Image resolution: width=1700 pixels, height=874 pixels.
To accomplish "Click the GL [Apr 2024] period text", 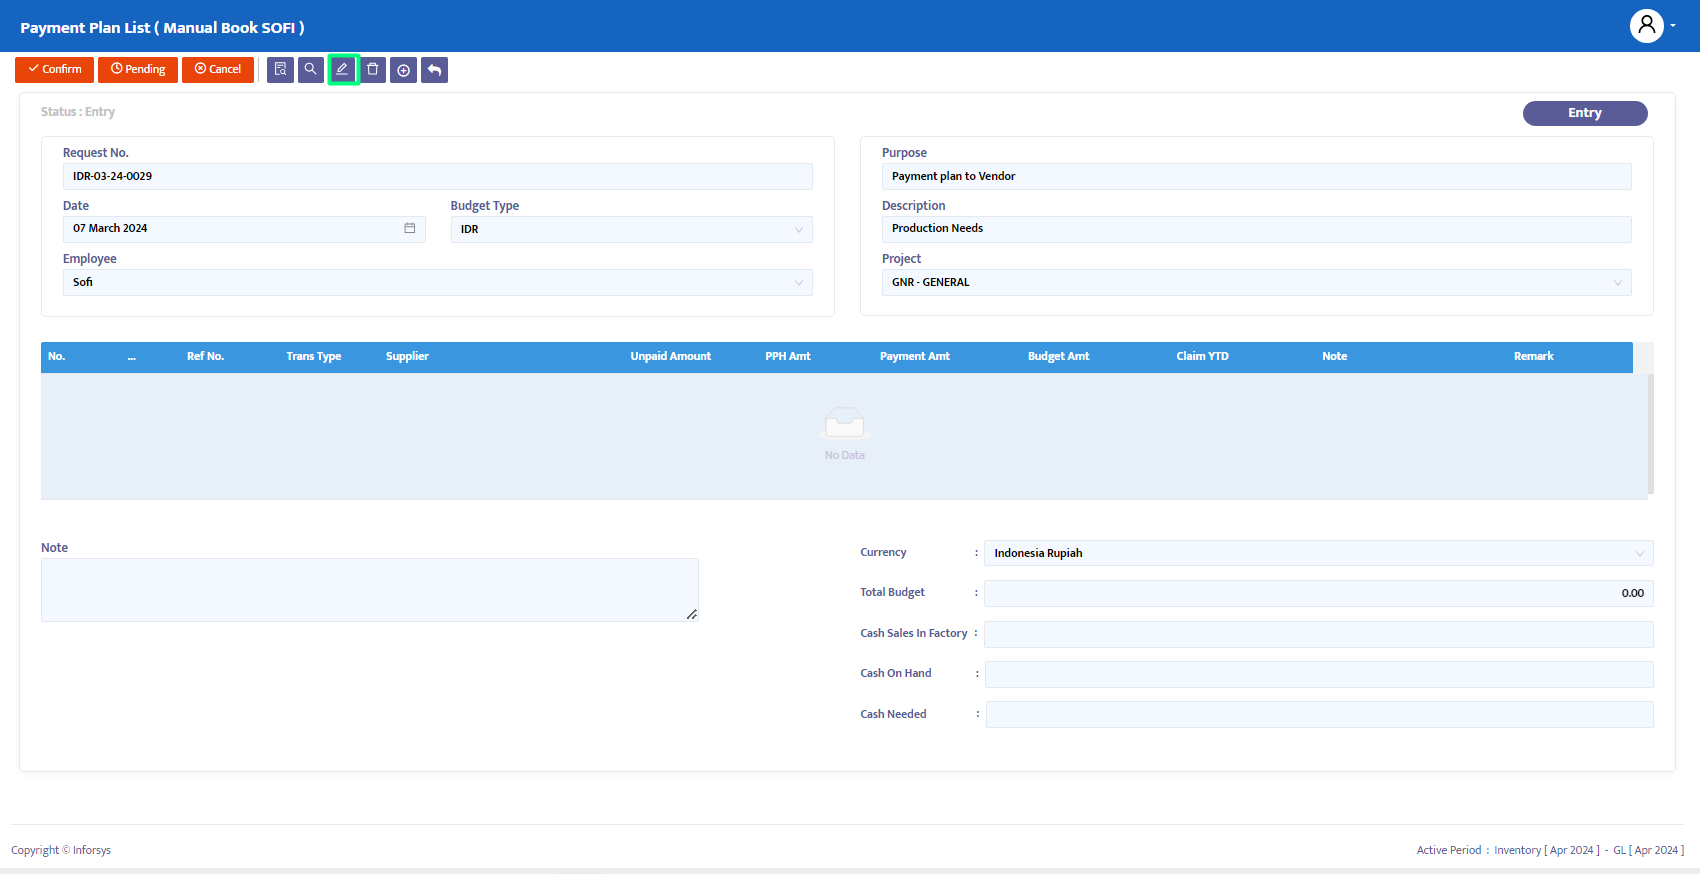I will point(1648,850).
